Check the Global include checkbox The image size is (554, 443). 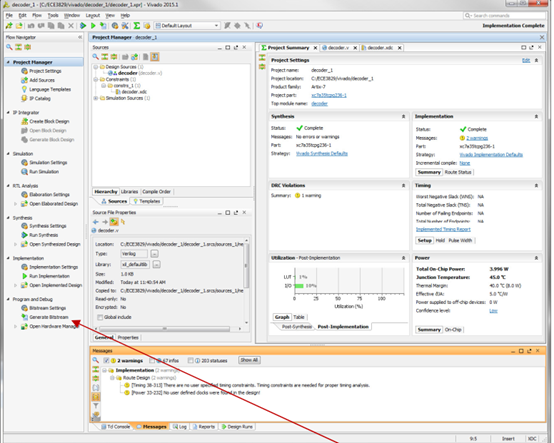click(100, 317)
